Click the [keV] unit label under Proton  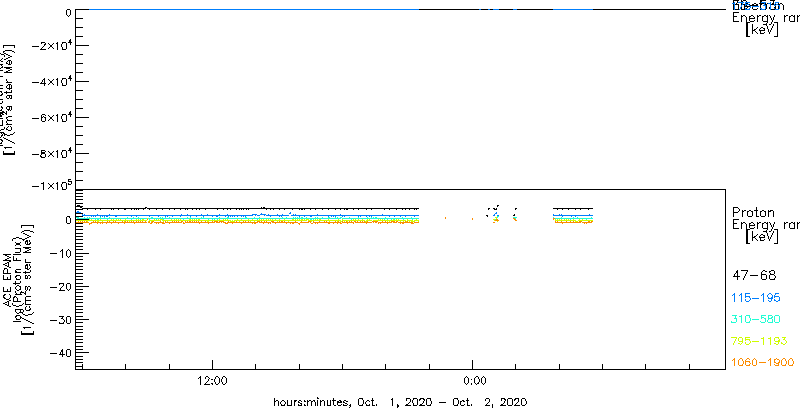click(x=762, y=237)
